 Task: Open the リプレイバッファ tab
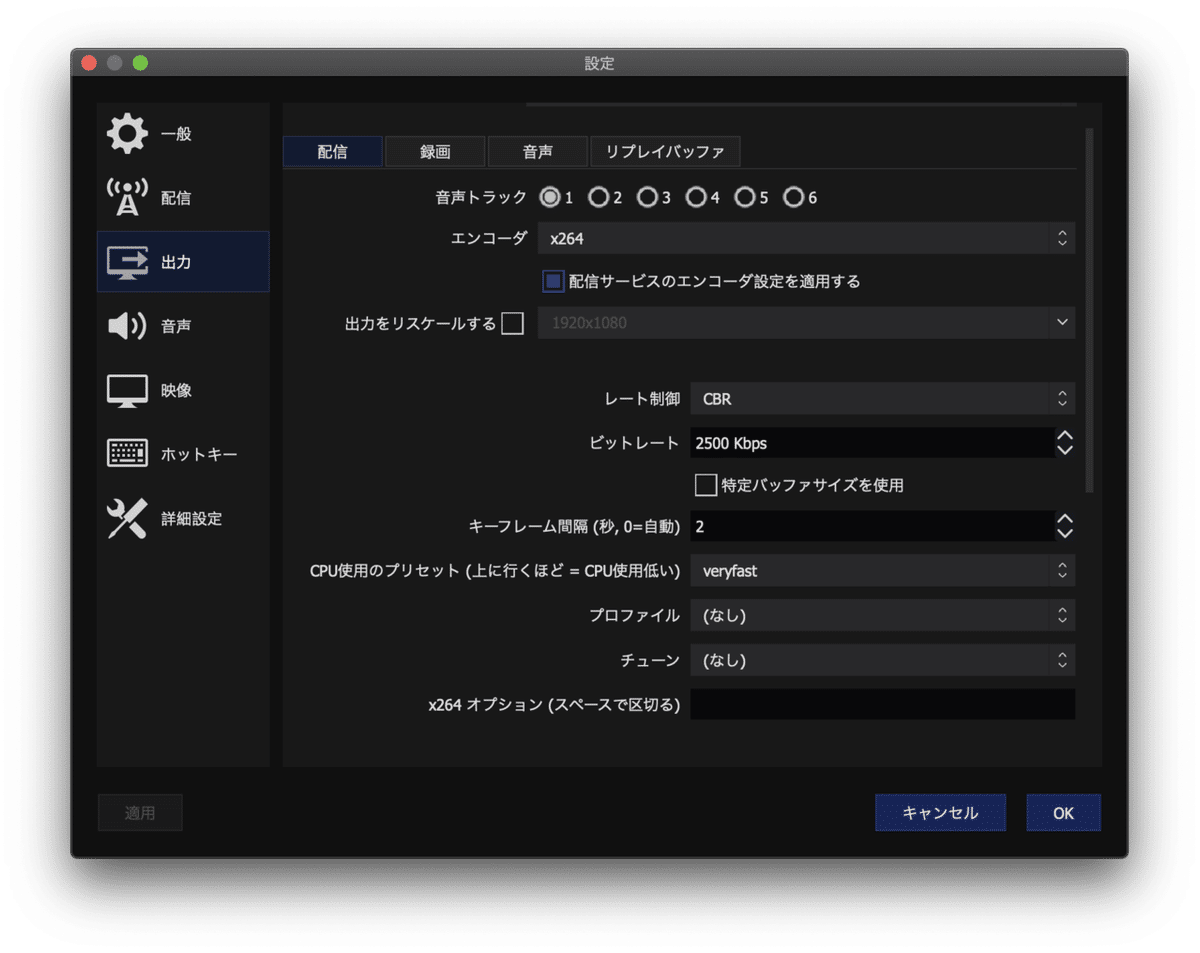(665, 151)
